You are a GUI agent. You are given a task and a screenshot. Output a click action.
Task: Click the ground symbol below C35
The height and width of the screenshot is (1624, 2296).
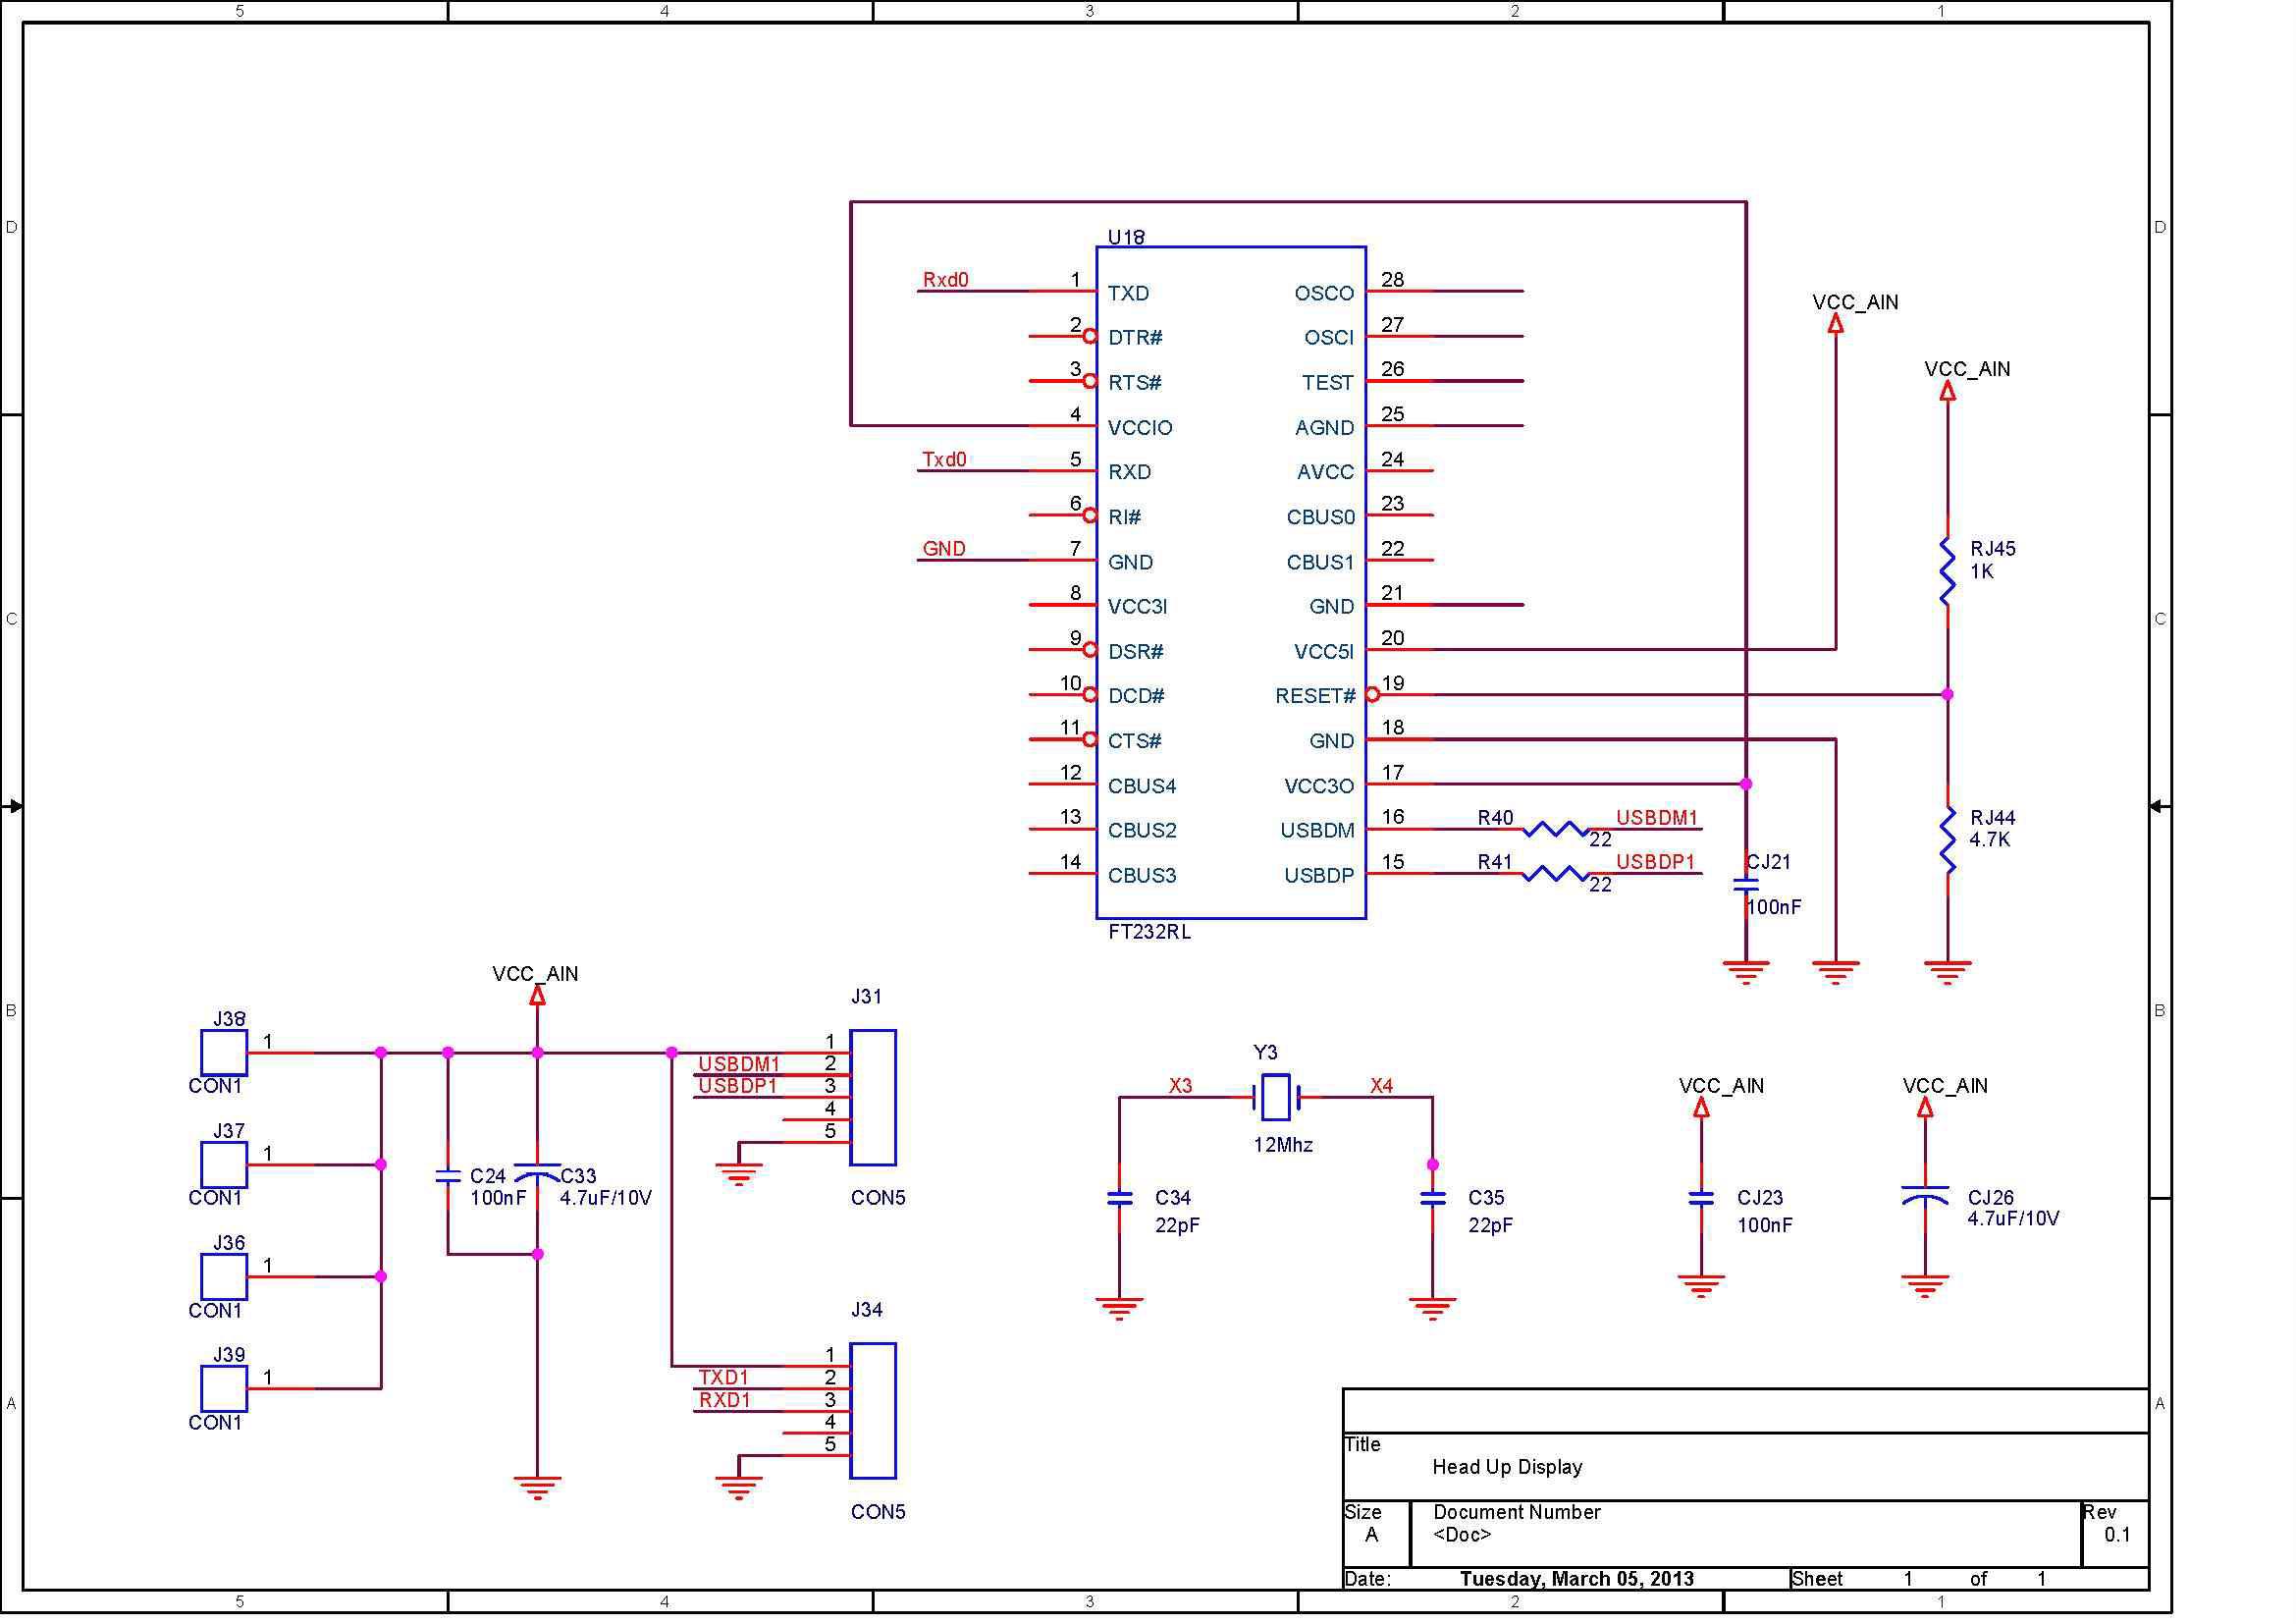pyautogui.click(x=1433, y=1309)
